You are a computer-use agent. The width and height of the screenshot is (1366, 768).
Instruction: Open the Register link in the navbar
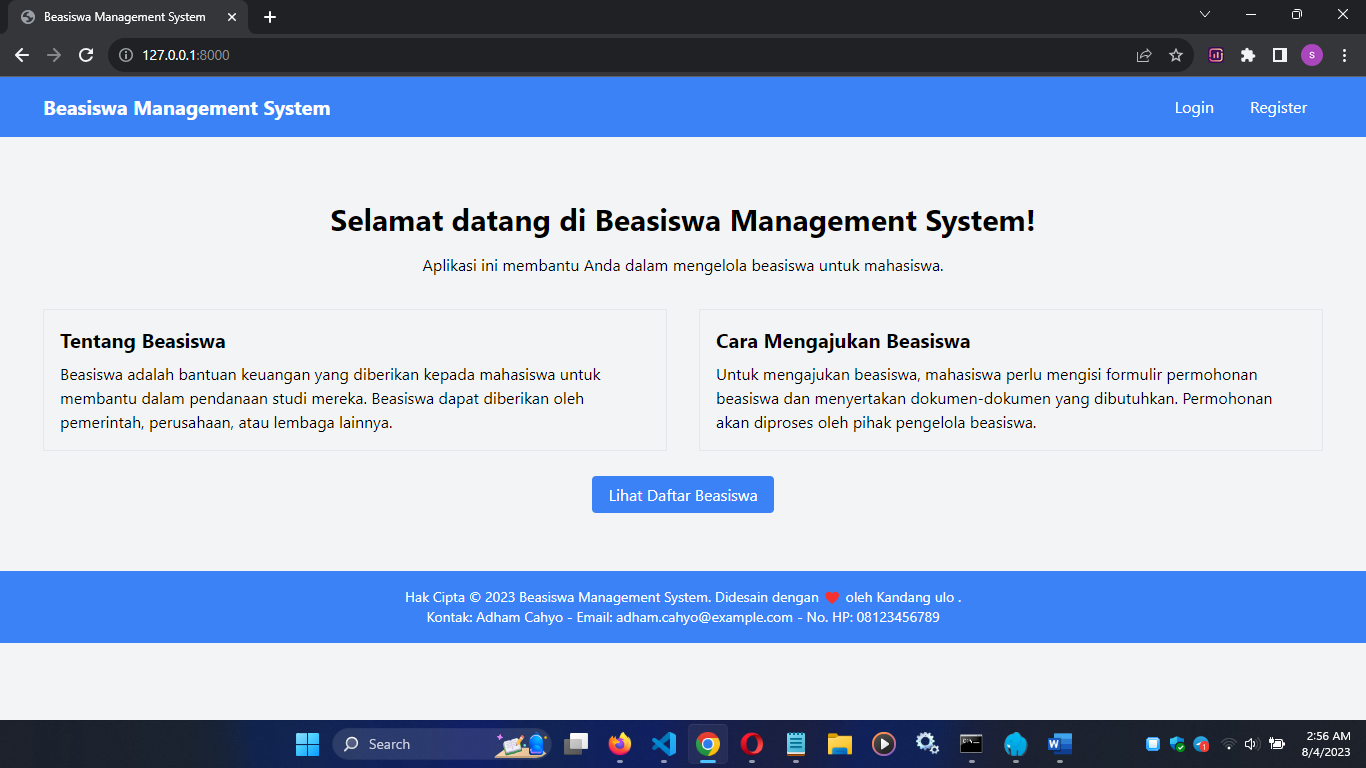(1278, 107)
